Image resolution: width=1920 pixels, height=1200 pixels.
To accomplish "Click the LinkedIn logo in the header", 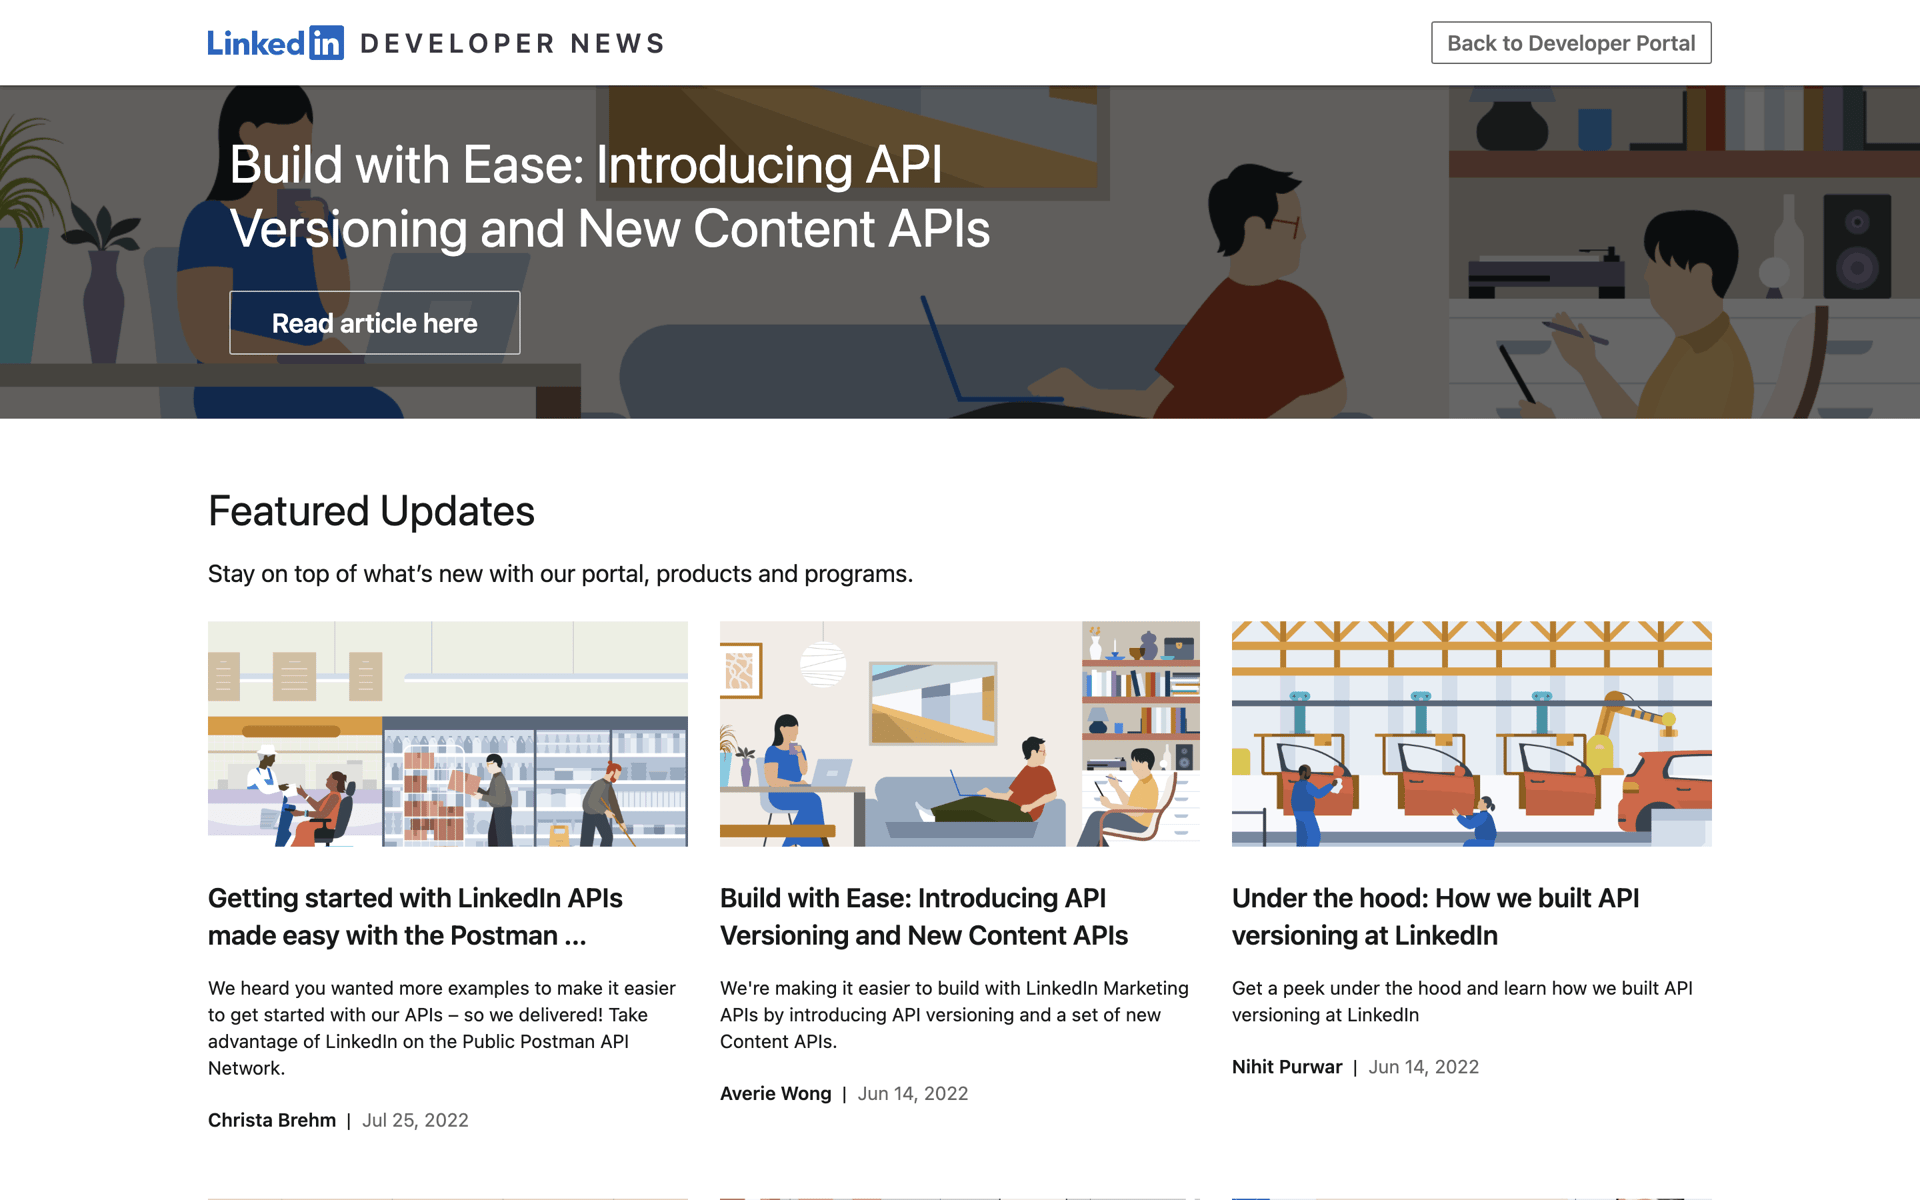I will point(275,43).
